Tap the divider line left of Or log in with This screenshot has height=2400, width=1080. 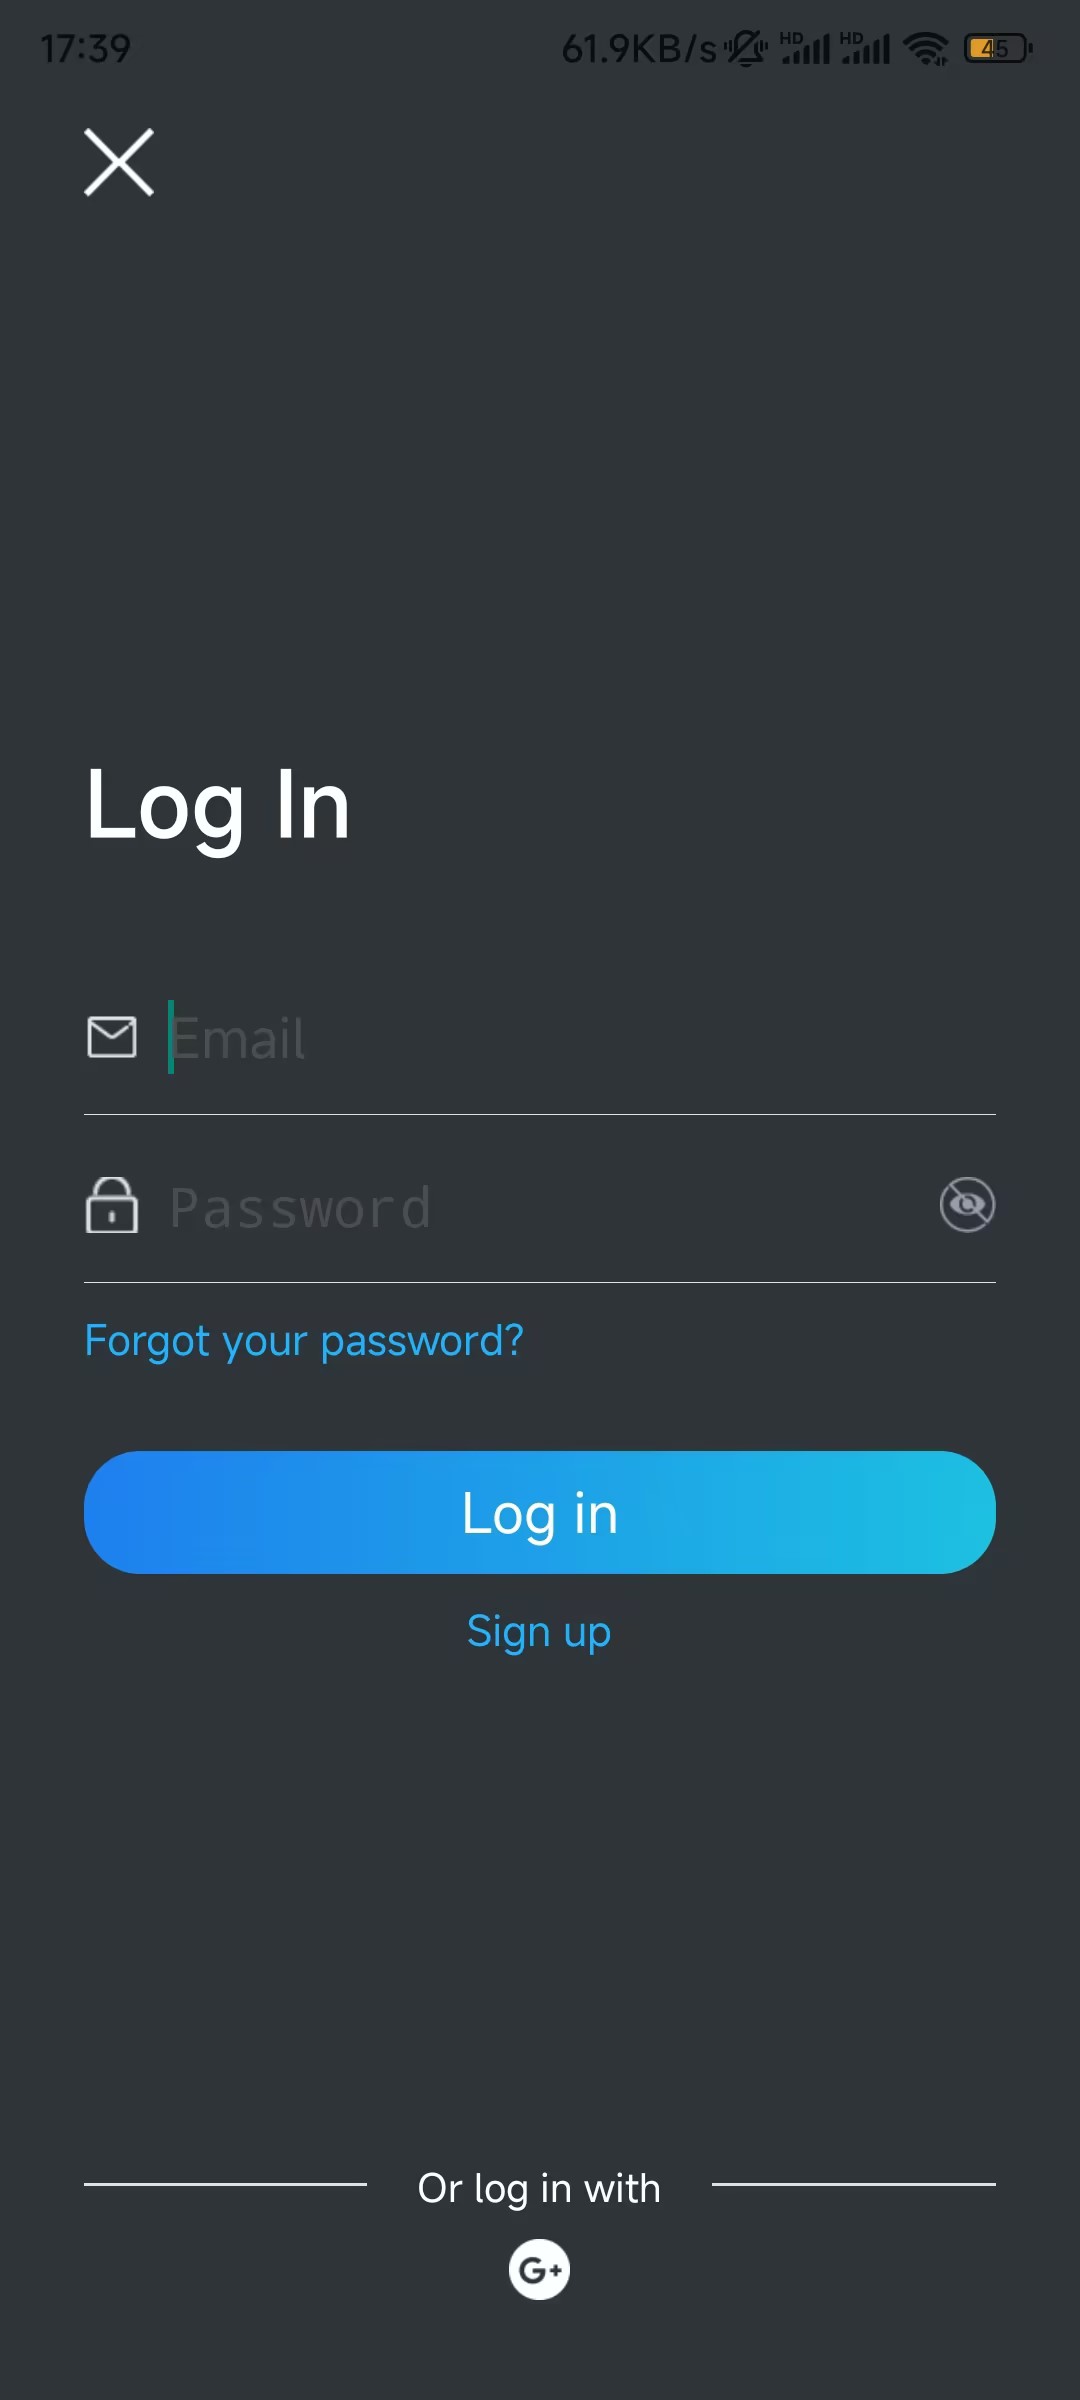tap(225, 2184)
